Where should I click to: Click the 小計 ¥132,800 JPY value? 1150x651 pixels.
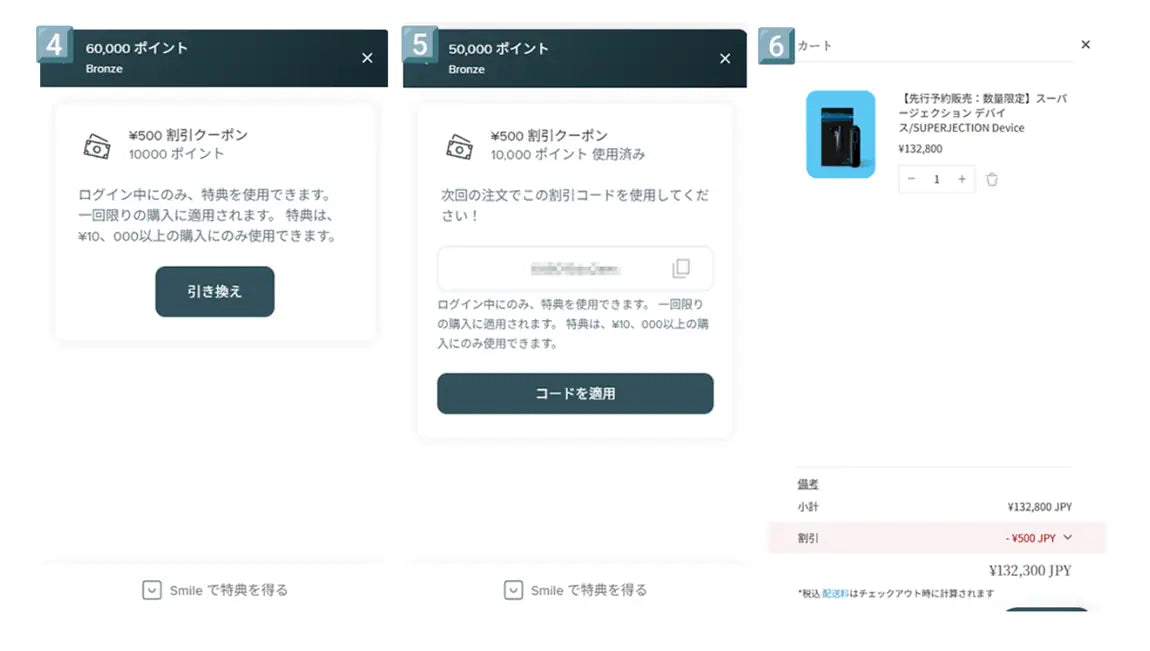[x=1039, y=507]
